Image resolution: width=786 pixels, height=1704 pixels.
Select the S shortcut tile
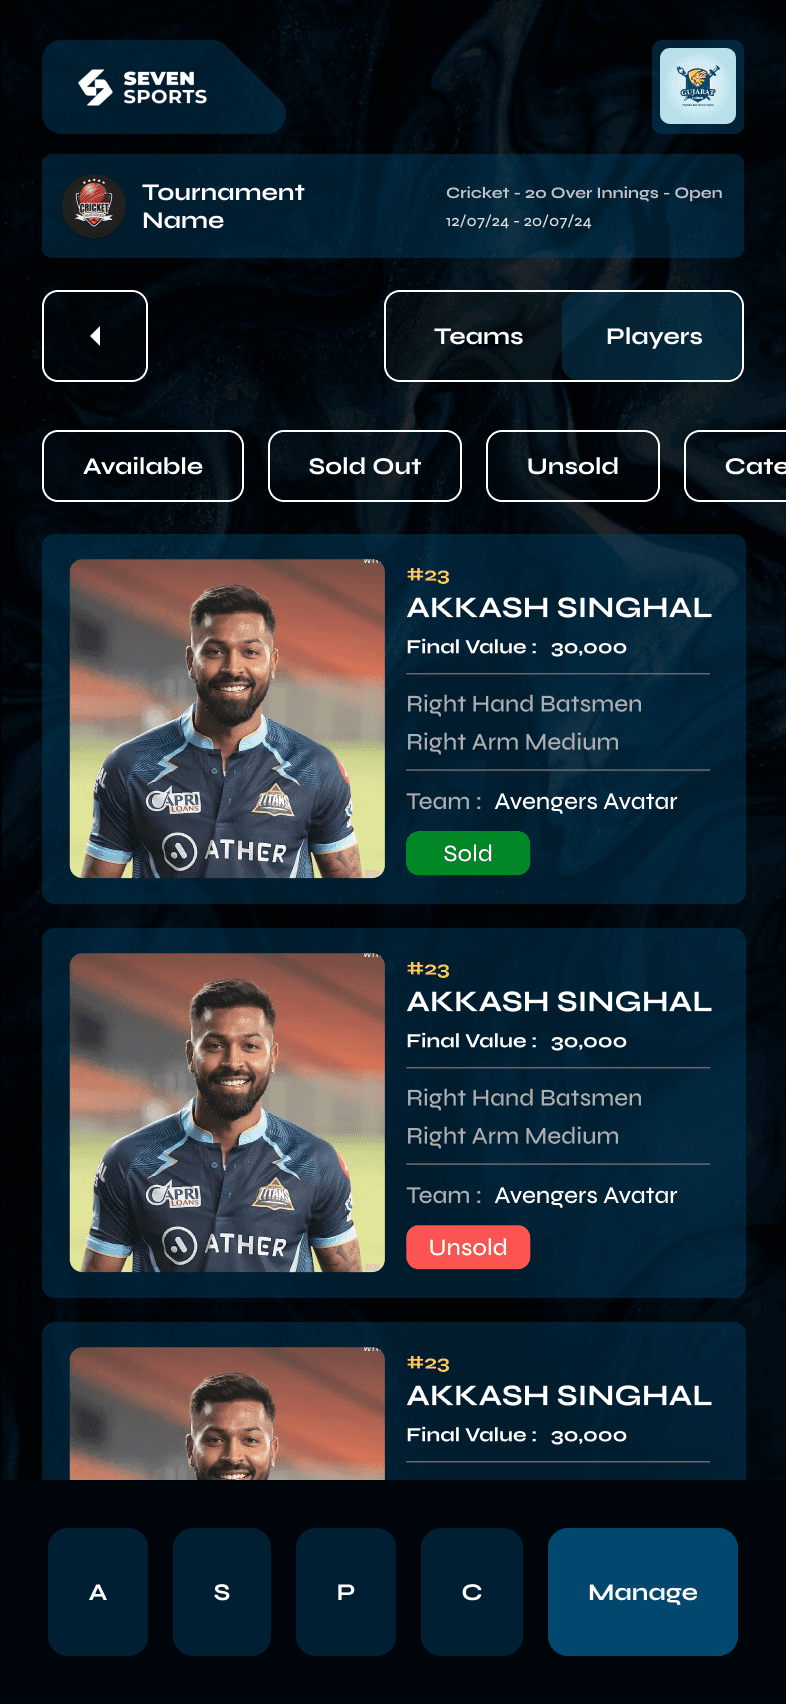tap(222, 1591)
